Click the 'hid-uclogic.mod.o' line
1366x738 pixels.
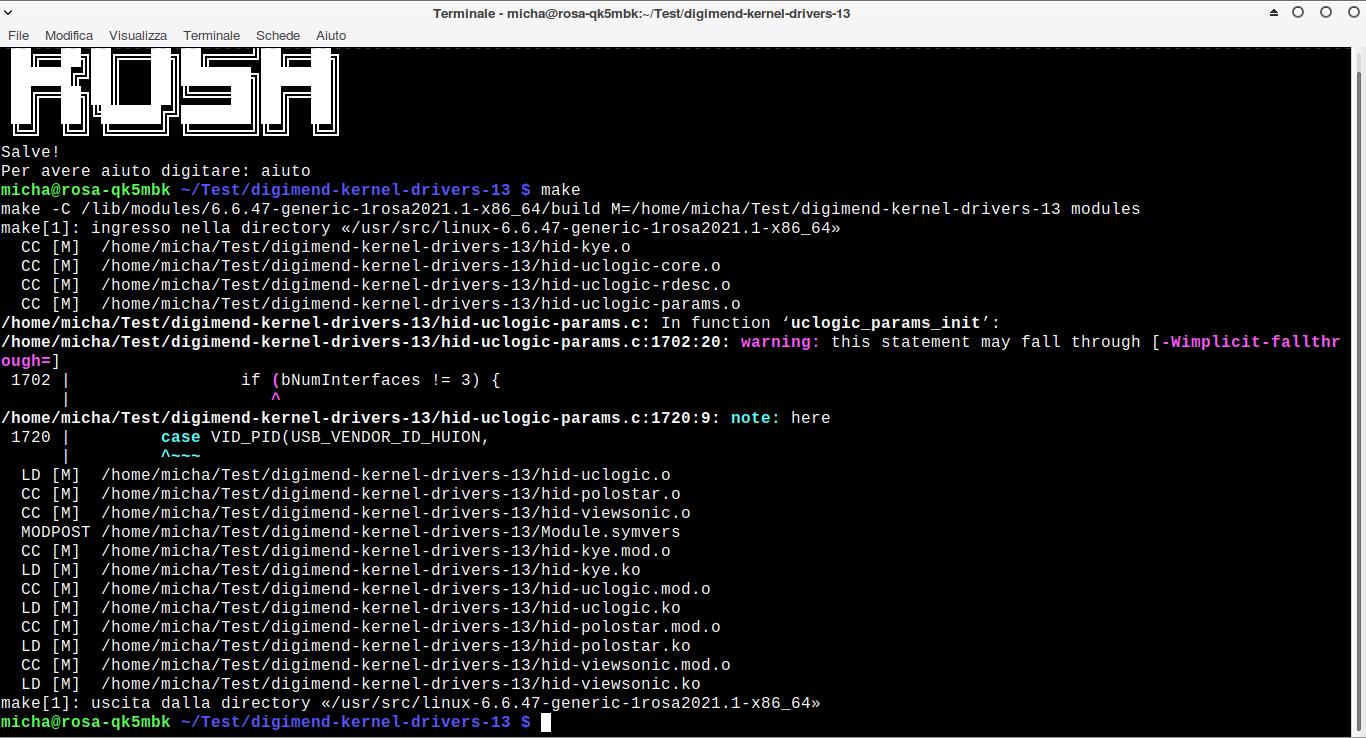[x=366, y=589]
